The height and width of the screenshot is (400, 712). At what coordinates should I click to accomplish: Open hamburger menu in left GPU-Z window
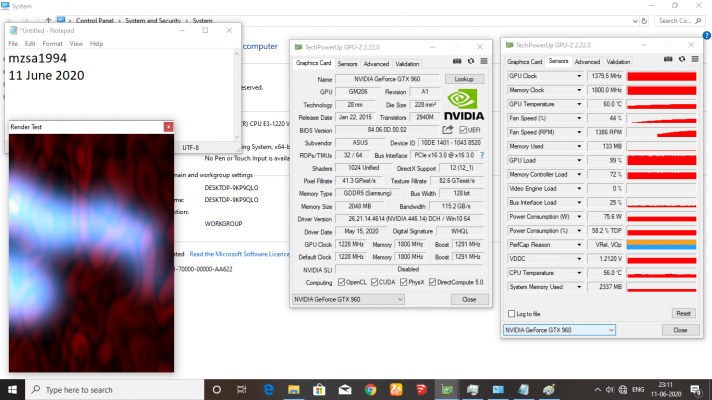(484, 61)
